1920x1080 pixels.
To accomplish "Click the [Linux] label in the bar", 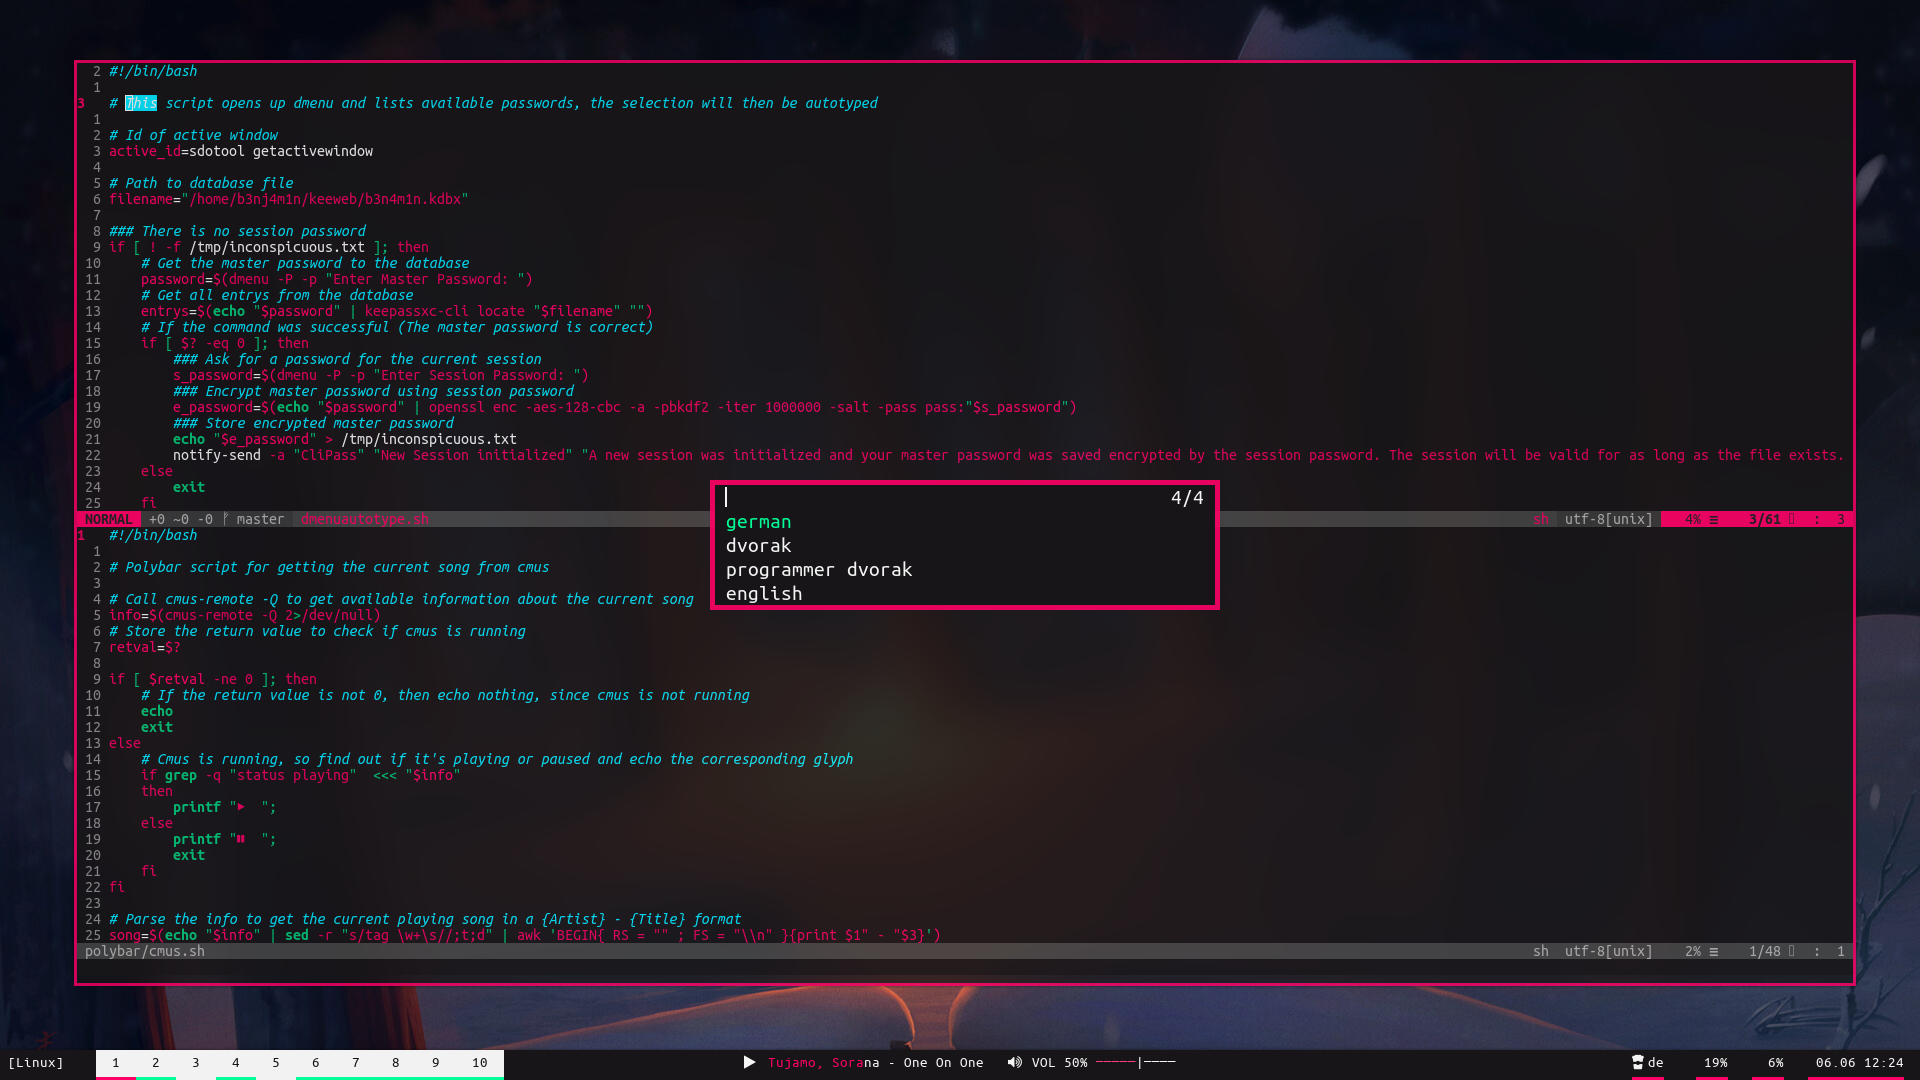I will (x=36, y=1062).
